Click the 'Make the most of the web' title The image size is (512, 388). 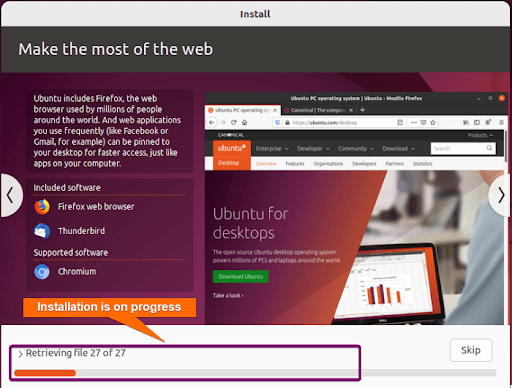(115, 49)
